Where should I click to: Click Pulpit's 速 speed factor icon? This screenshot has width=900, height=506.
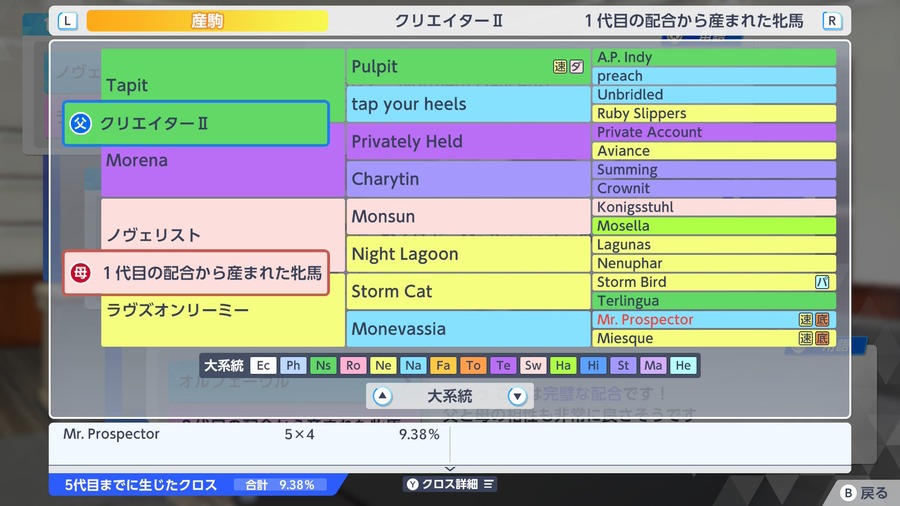(560, 67)
